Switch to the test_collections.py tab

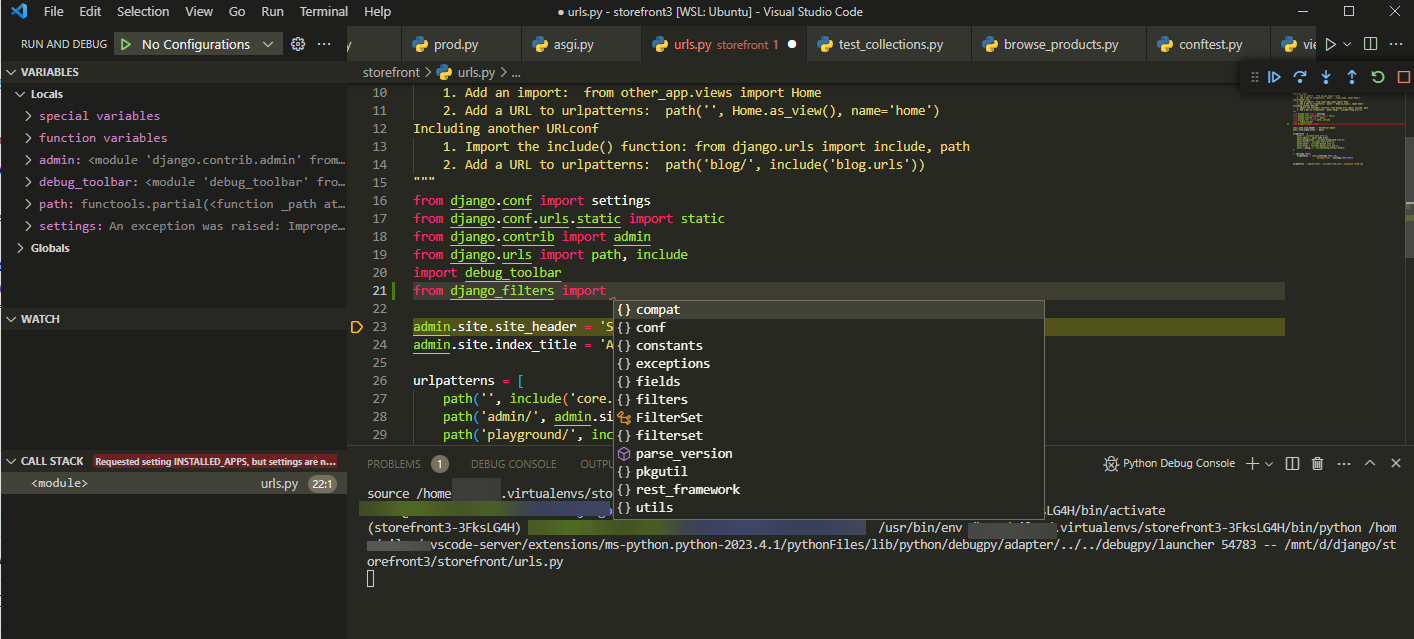889,45
